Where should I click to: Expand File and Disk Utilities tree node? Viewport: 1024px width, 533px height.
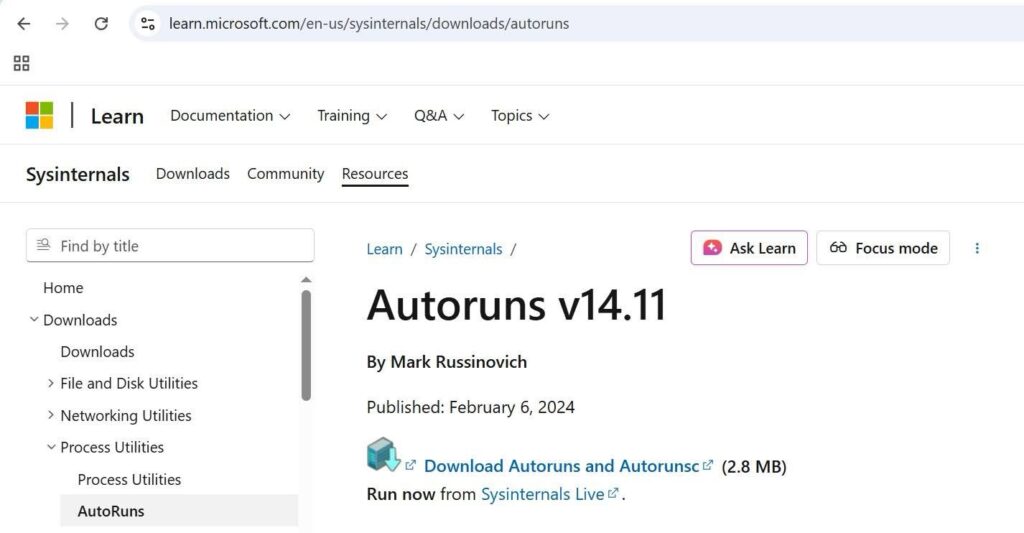51,384
